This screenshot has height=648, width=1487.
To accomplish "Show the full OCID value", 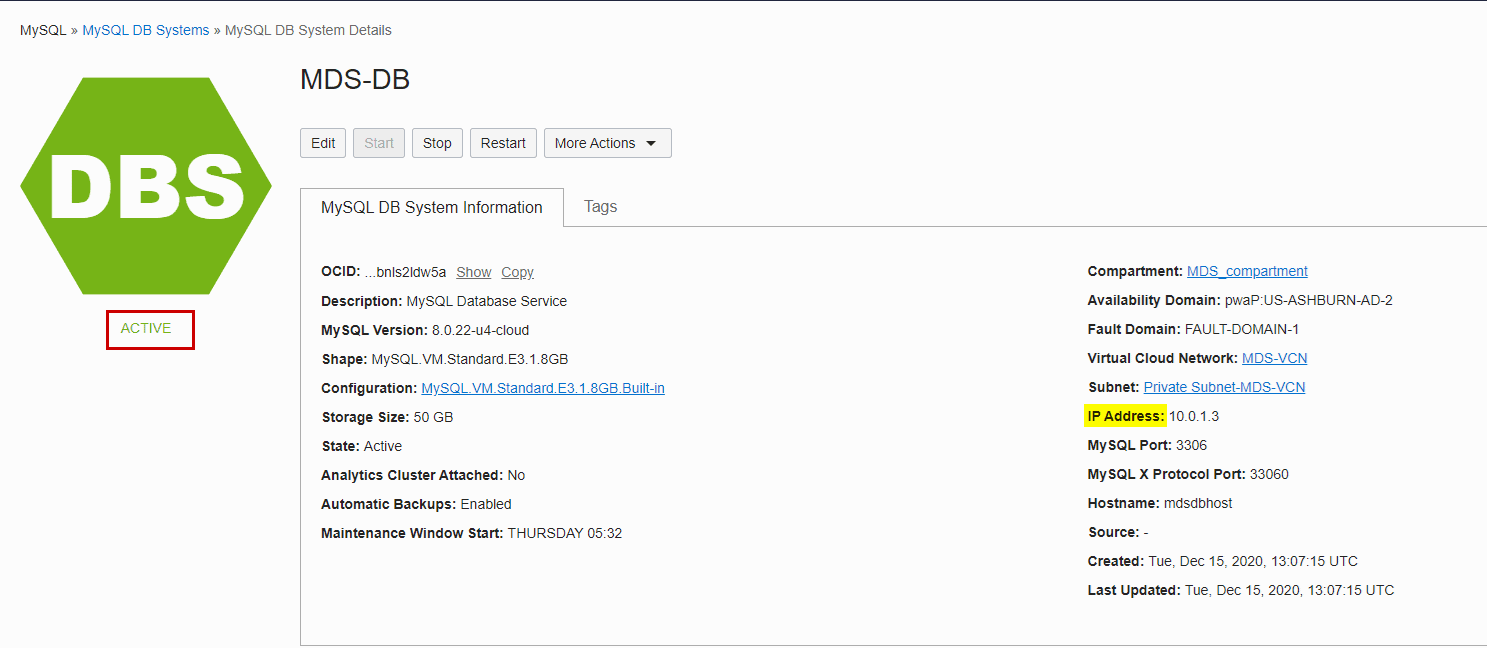I will 473,271.
